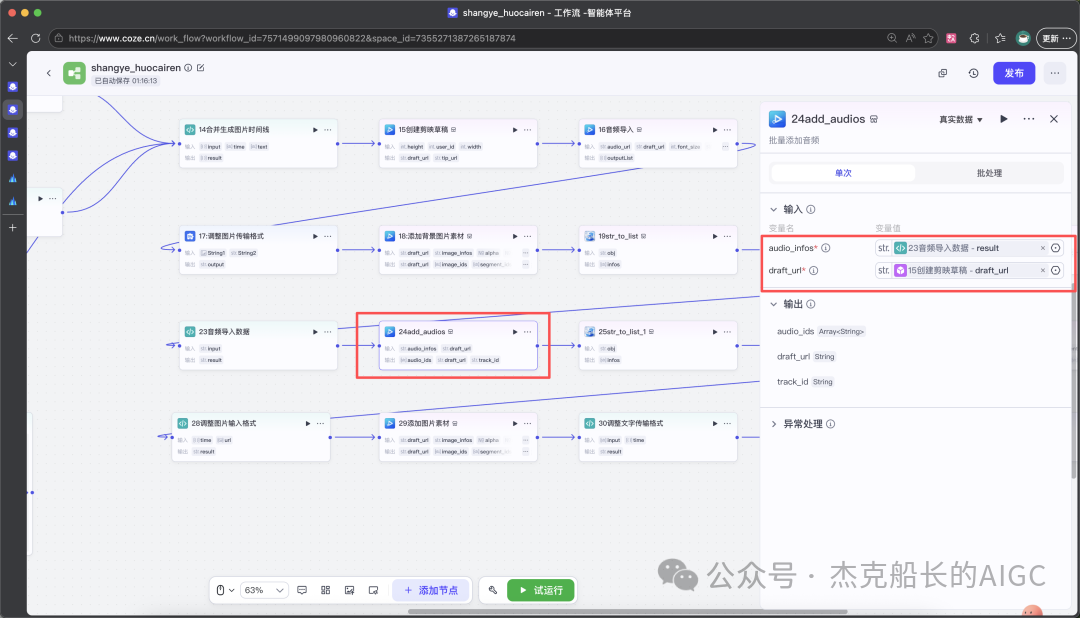Screen dimensions: 1080x618
Task: Open variable selector for audio_infos
Action: (1055, 248)
